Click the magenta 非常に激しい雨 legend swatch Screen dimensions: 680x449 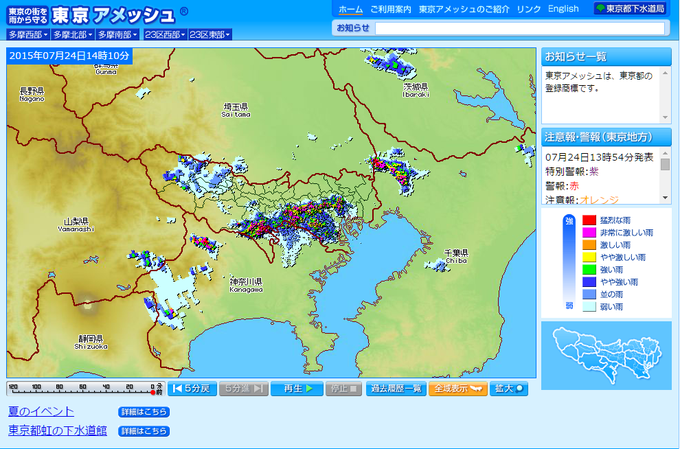[589, 233]
